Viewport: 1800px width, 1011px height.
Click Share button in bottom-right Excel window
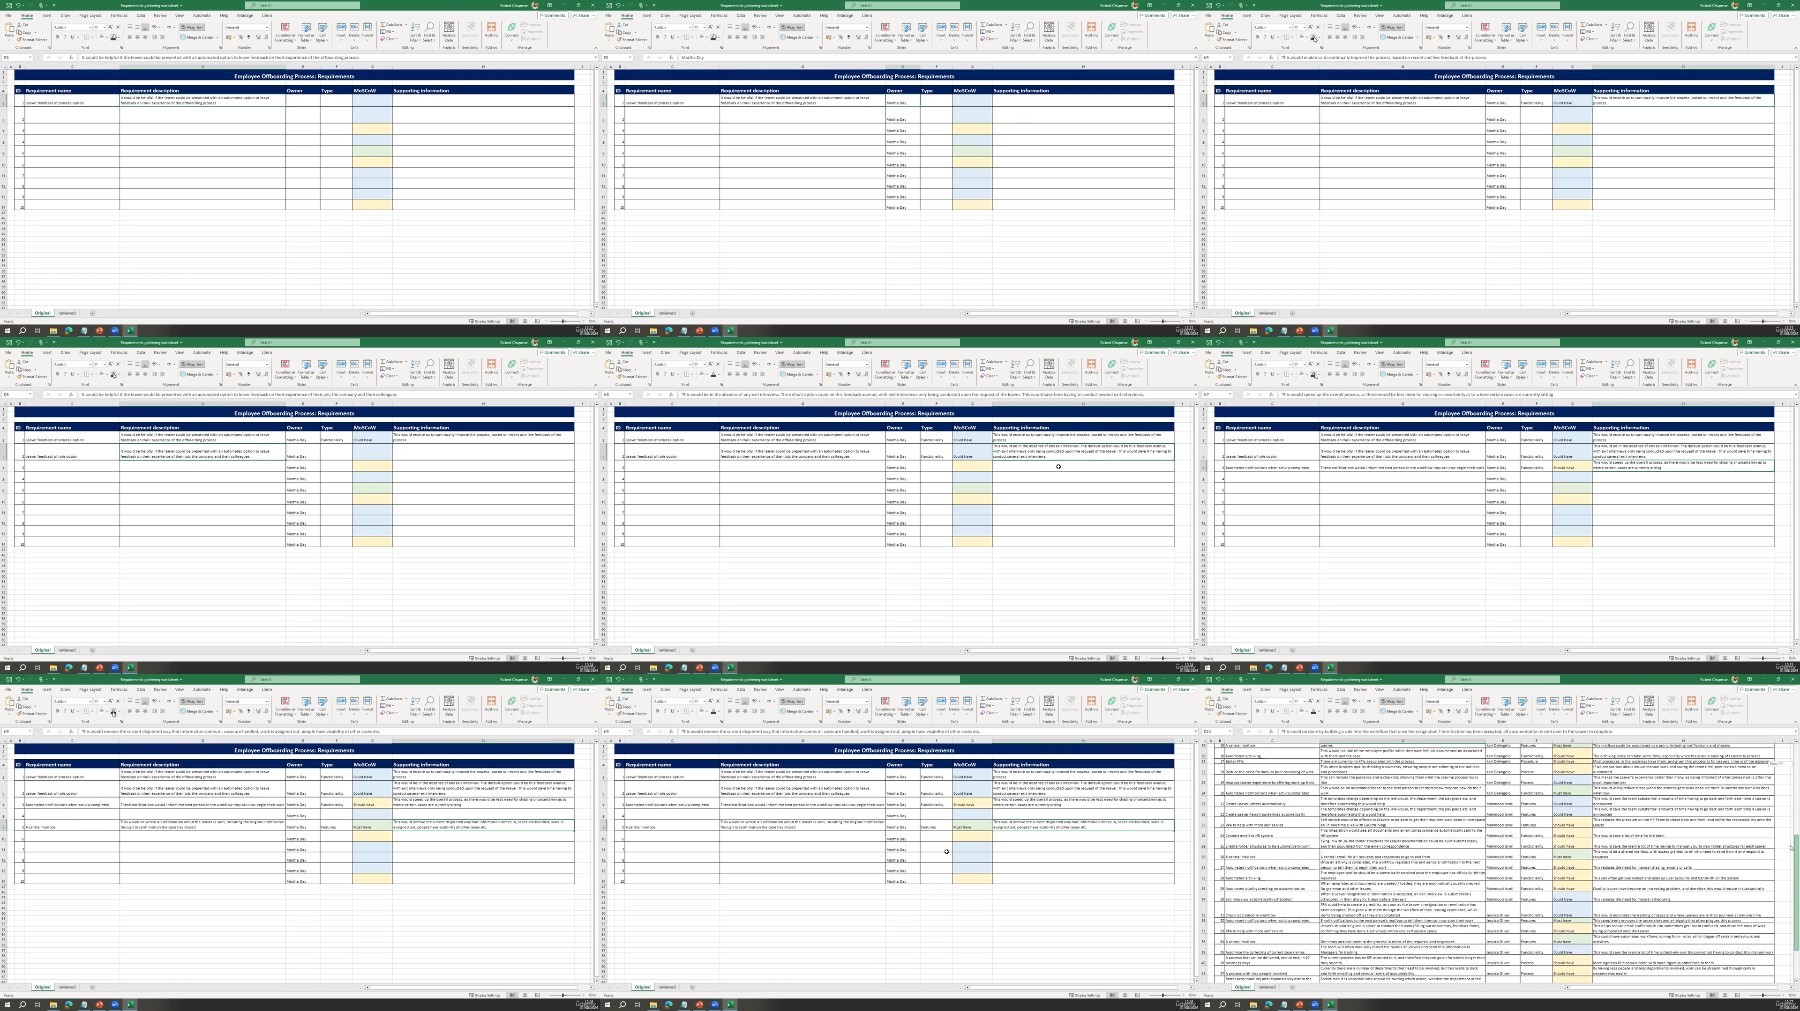(1782, 689)
